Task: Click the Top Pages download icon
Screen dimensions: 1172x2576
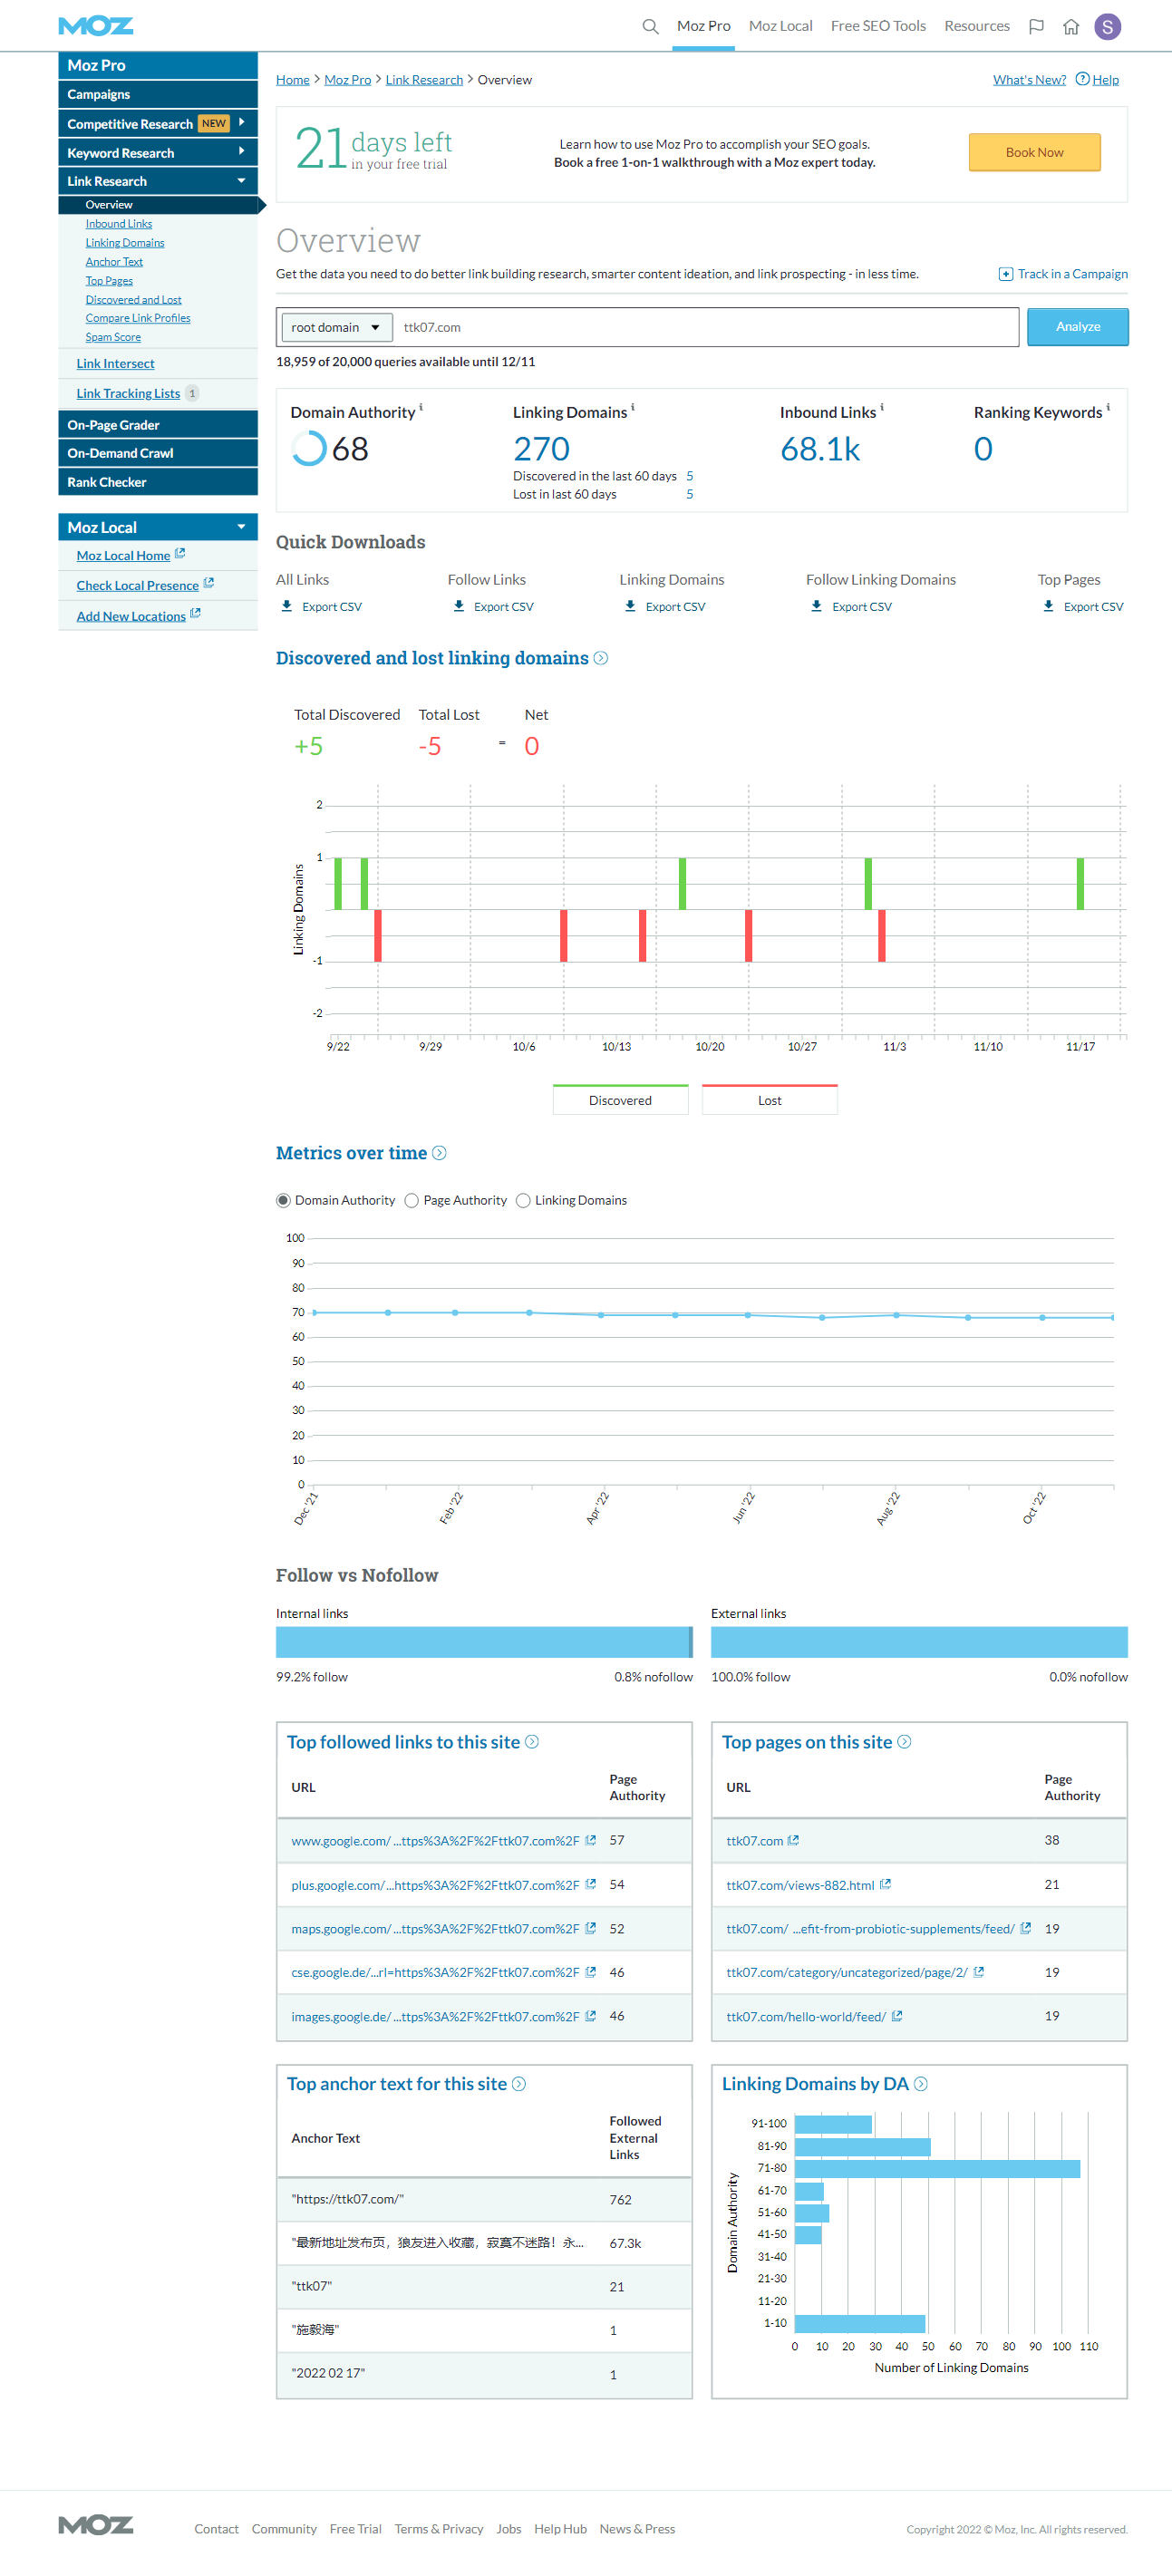Action: point(1048,606)
